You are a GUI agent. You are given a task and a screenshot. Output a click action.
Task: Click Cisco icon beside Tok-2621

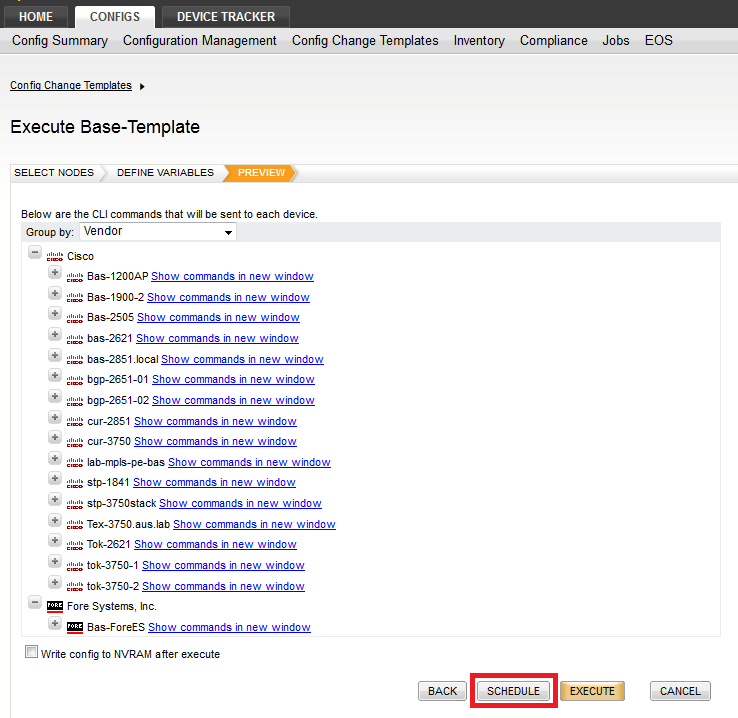pyautogui.click(x=74, y=545)
